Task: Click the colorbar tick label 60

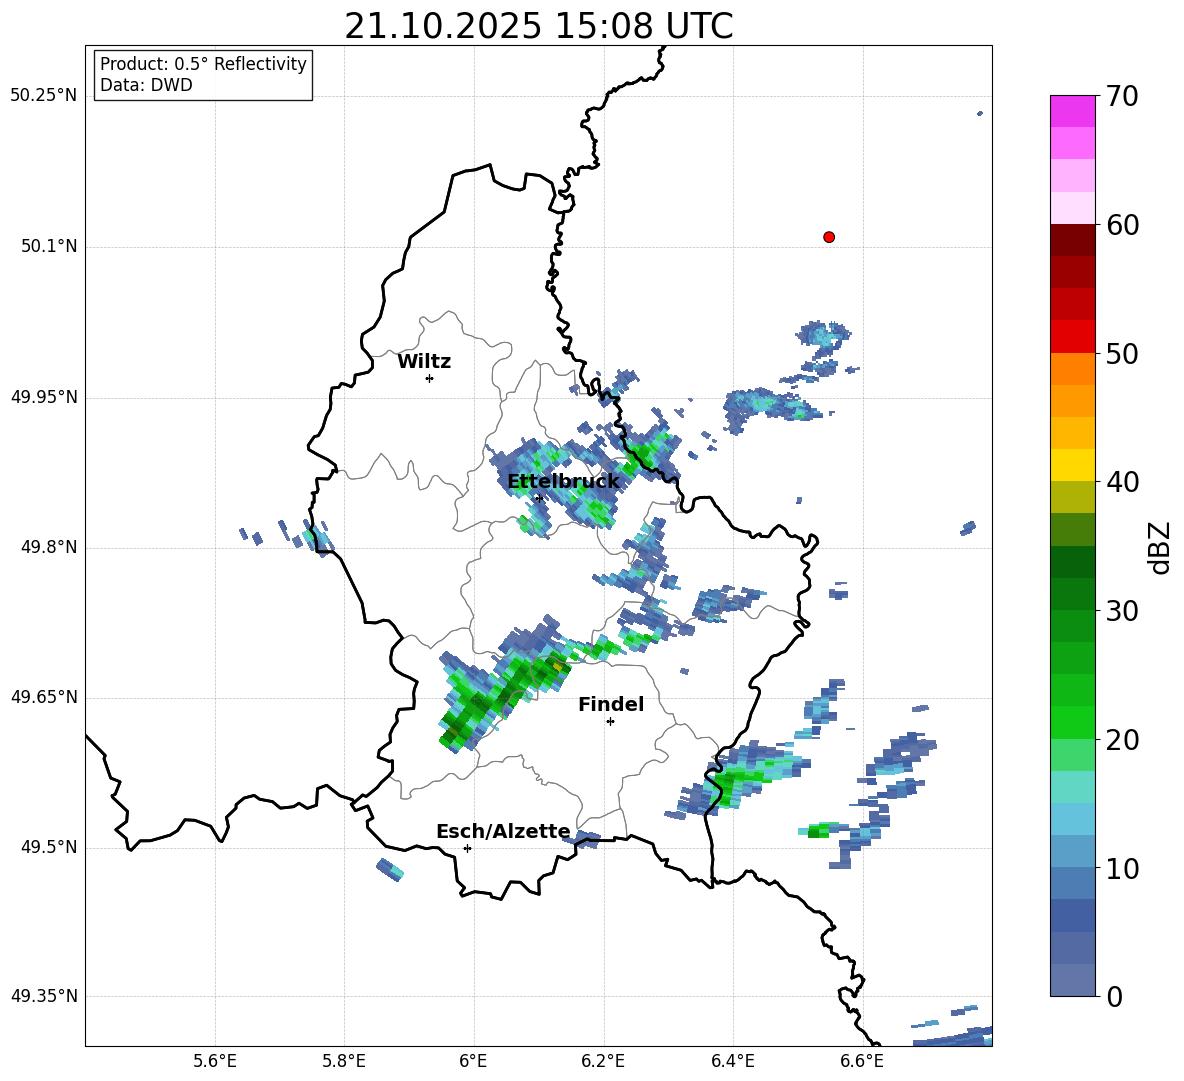Action: 1122,225
